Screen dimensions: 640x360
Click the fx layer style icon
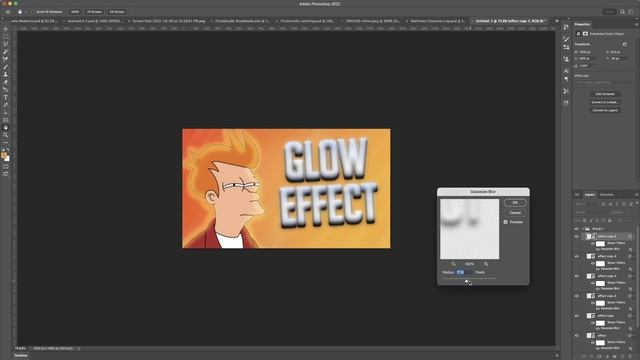pyautogui.click(x=591, y=356)
